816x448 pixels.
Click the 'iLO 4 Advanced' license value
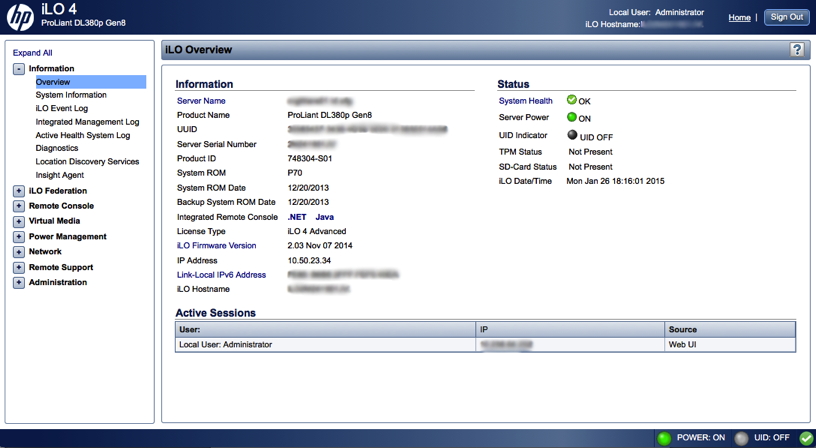[x=316, y=232]
